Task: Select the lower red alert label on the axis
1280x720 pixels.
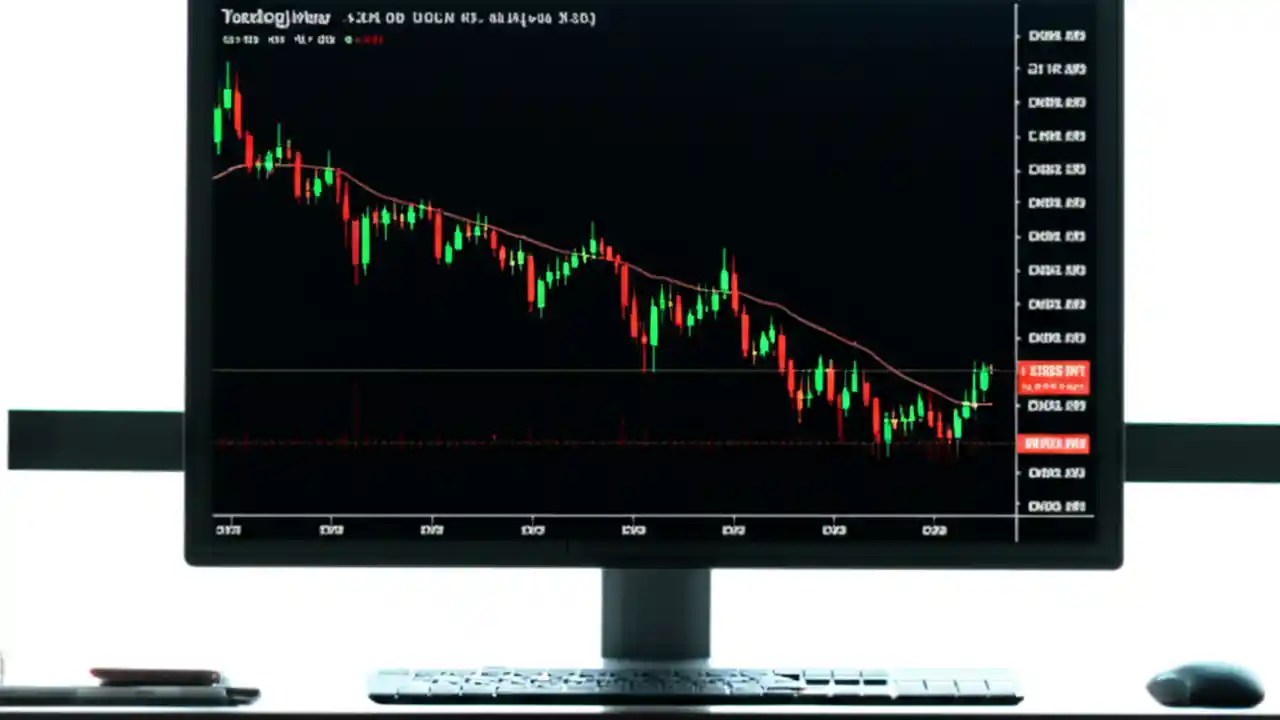Action: coord(1054,443)
